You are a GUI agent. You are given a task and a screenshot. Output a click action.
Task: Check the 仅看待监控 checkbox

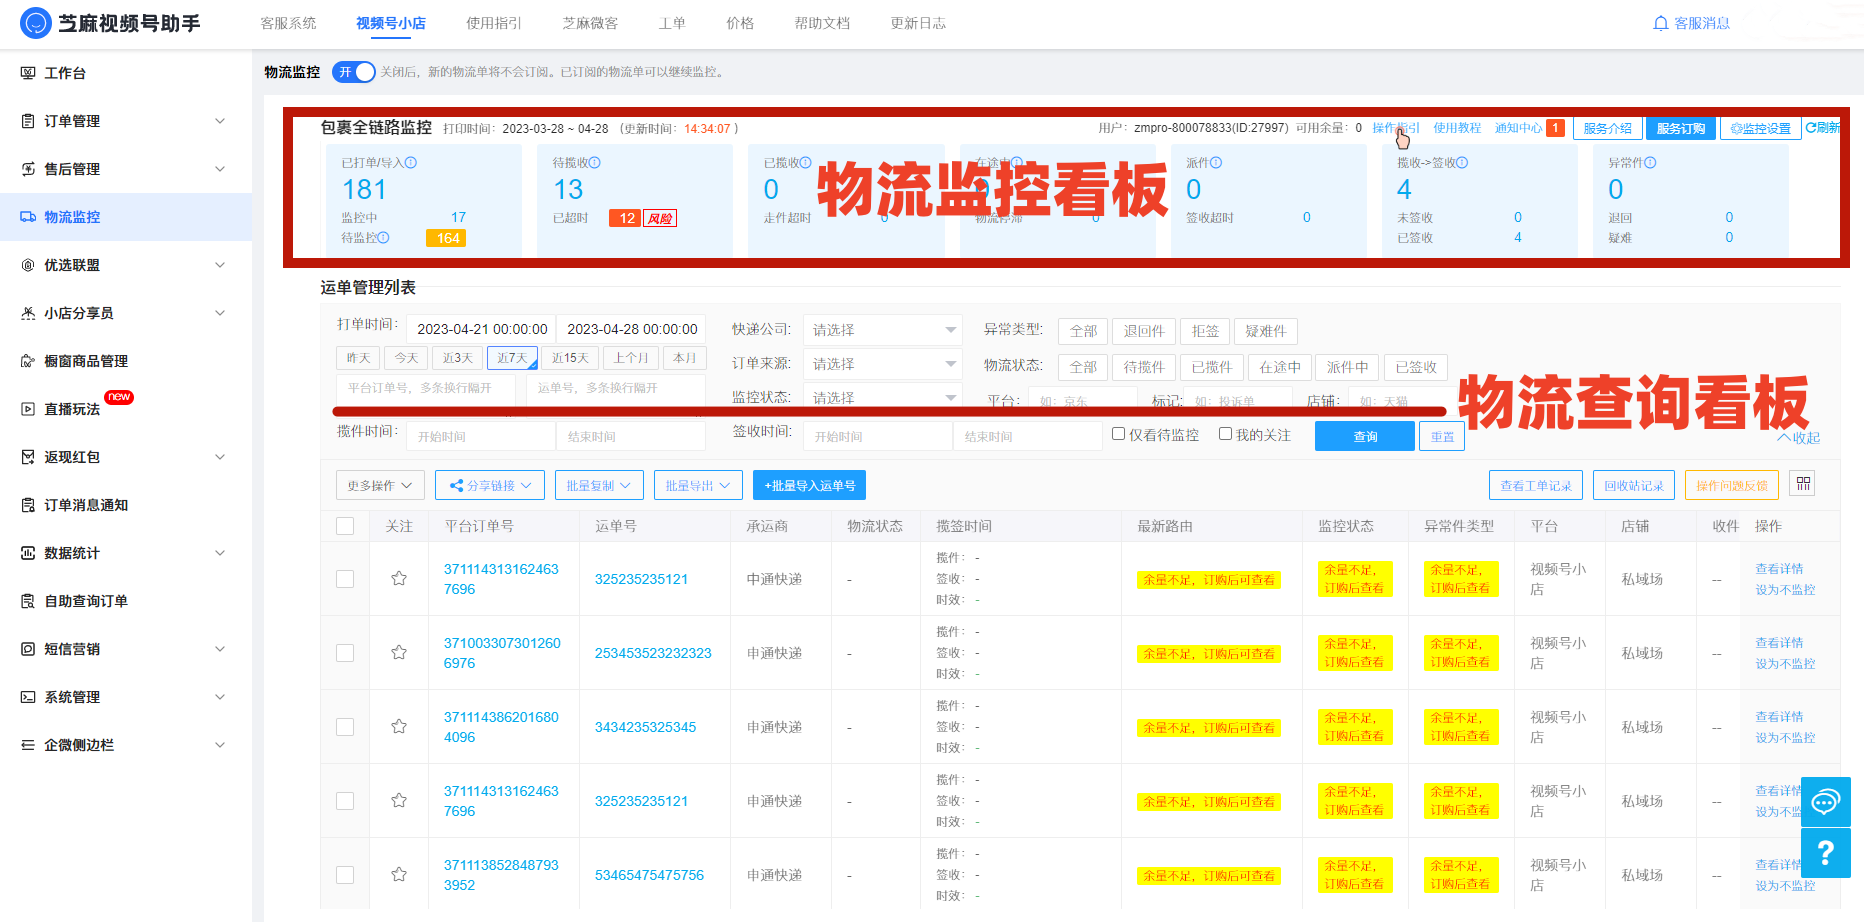[x=1119, y=434]
